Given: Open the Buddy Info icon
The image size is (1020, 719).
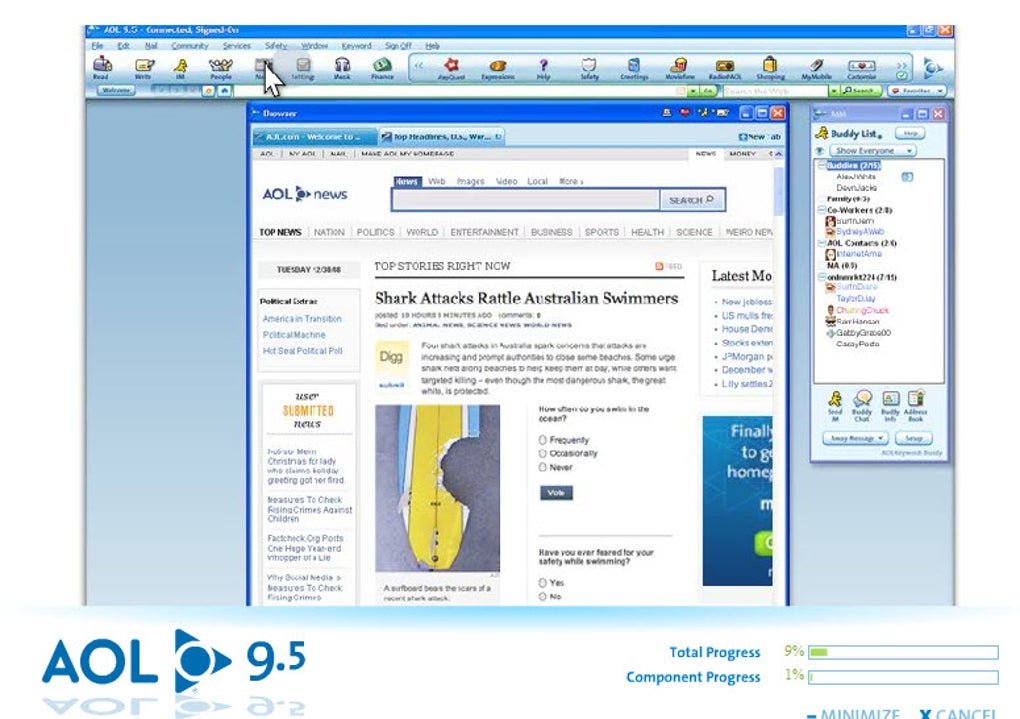Looking at the screenshot, I should [x=890, y=406].
